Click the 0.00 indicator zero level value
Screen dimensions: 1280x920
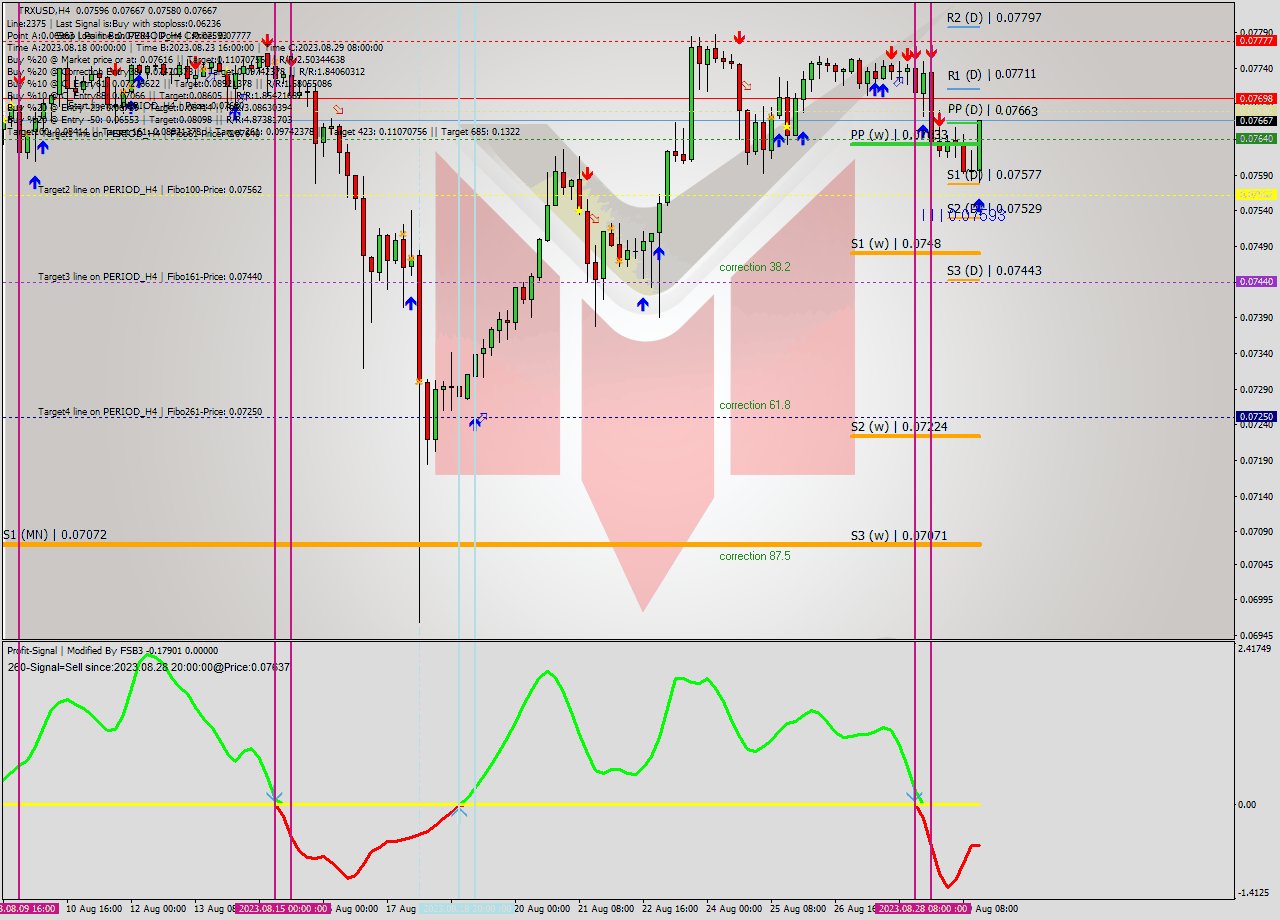[1247, 804]
